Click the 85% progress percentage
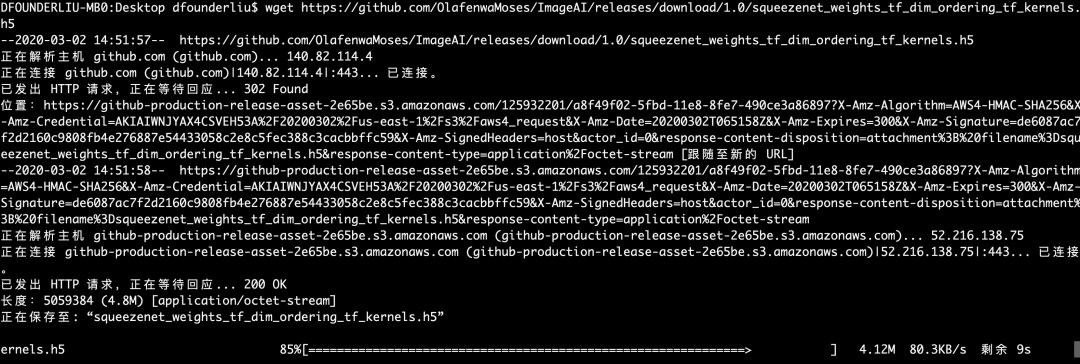The image size is (1080, 364). point(289,350)
